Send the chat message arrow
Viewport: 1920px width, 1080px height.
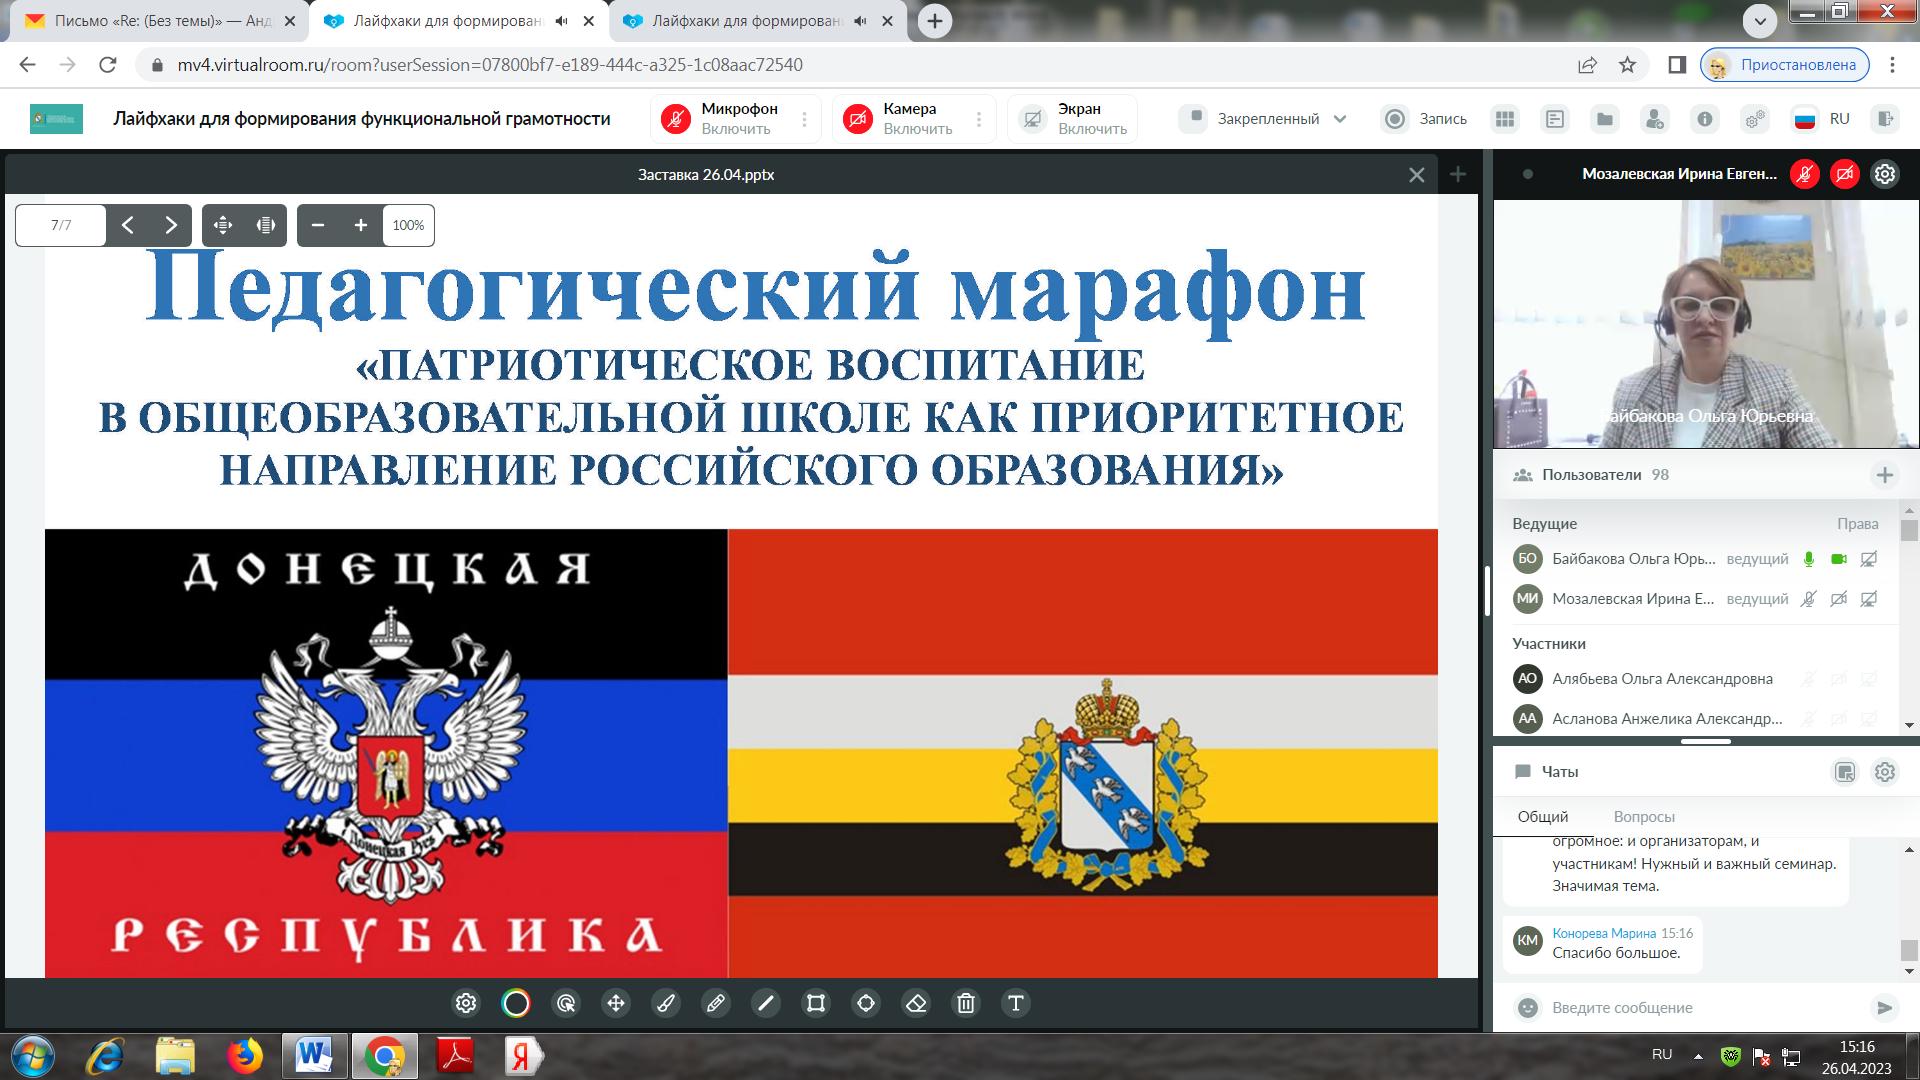(x=1885, y=1007)
